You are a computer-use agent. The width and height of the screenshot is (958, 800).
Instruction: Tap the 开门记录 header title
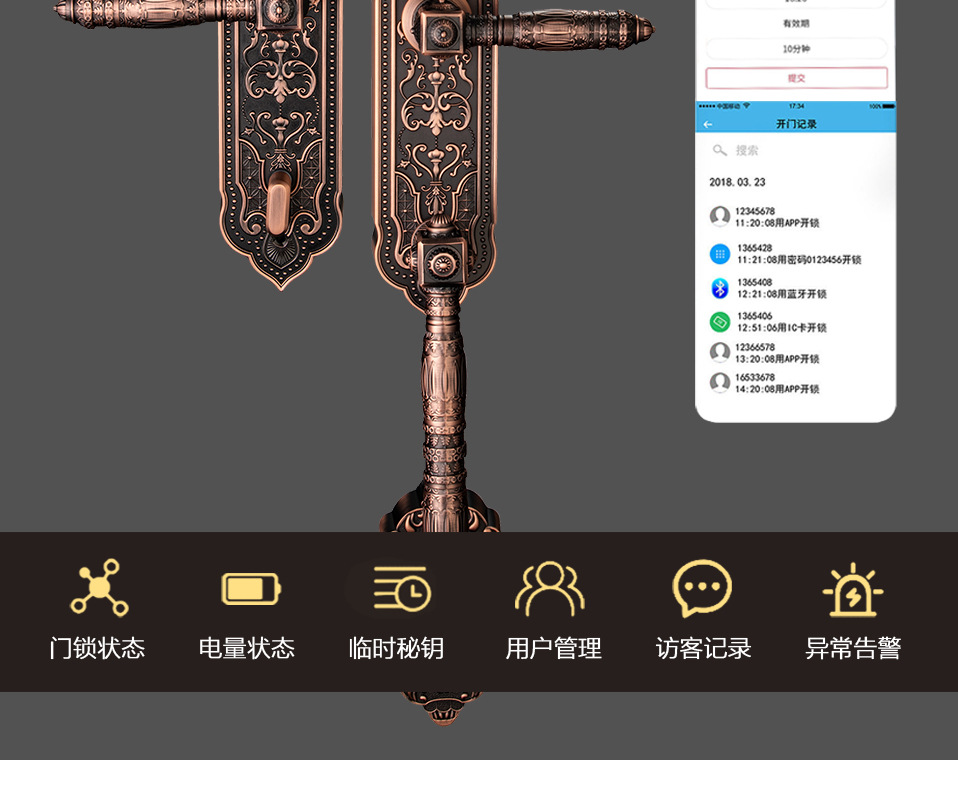796,124
